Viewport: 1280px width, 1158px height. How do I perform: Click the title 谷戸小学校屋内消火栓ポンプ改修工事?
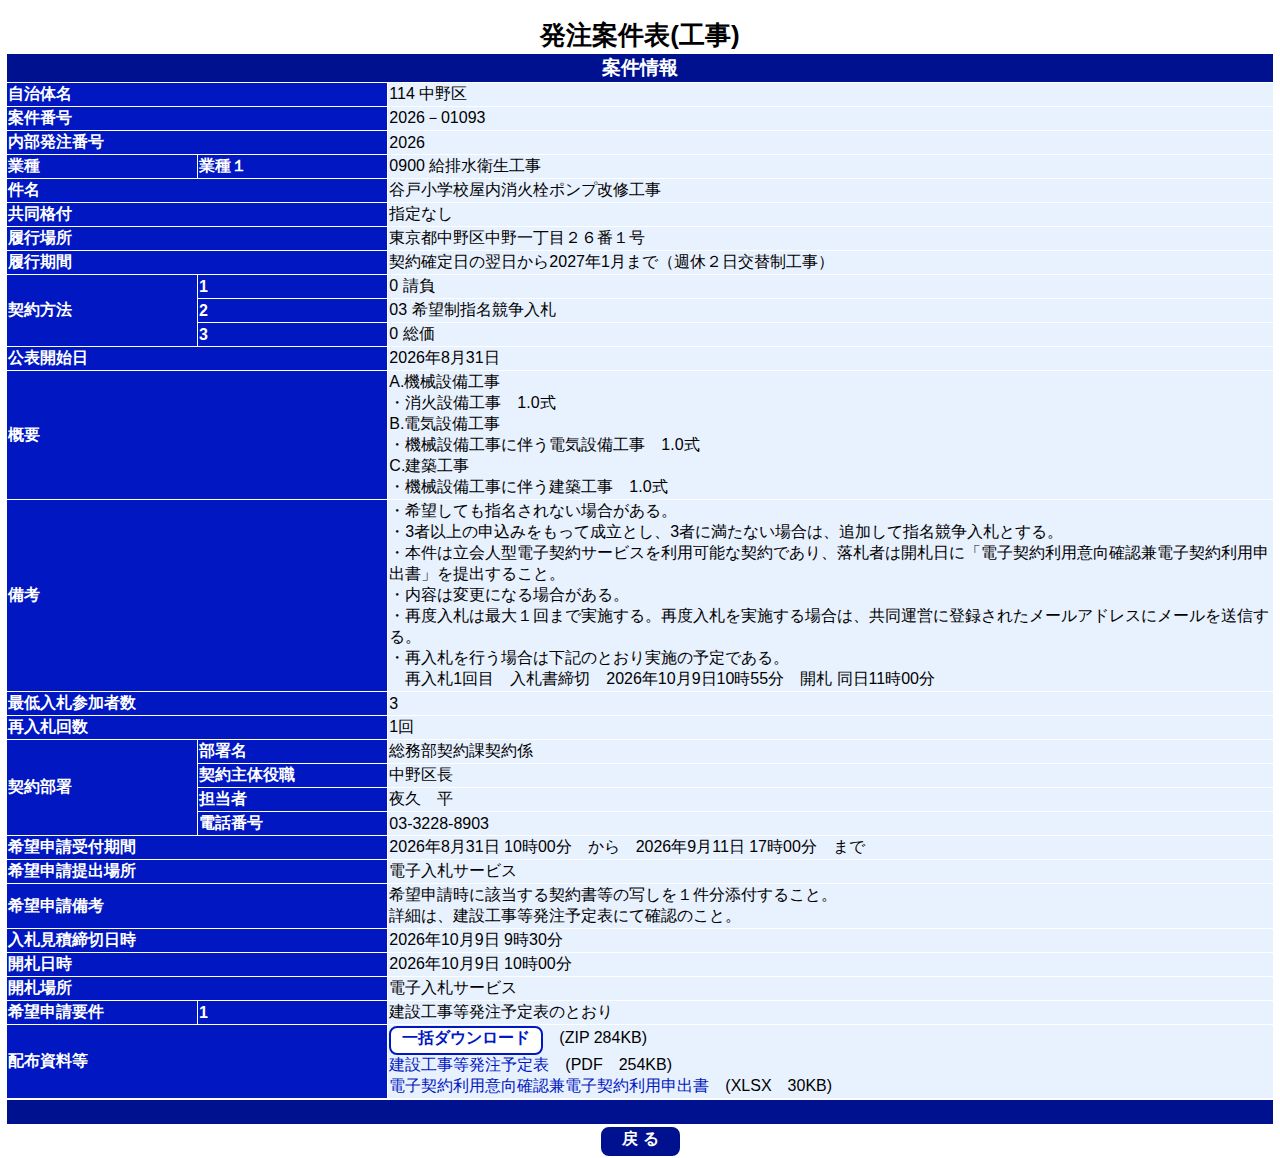pyautogui.click(x=525, y=190)
